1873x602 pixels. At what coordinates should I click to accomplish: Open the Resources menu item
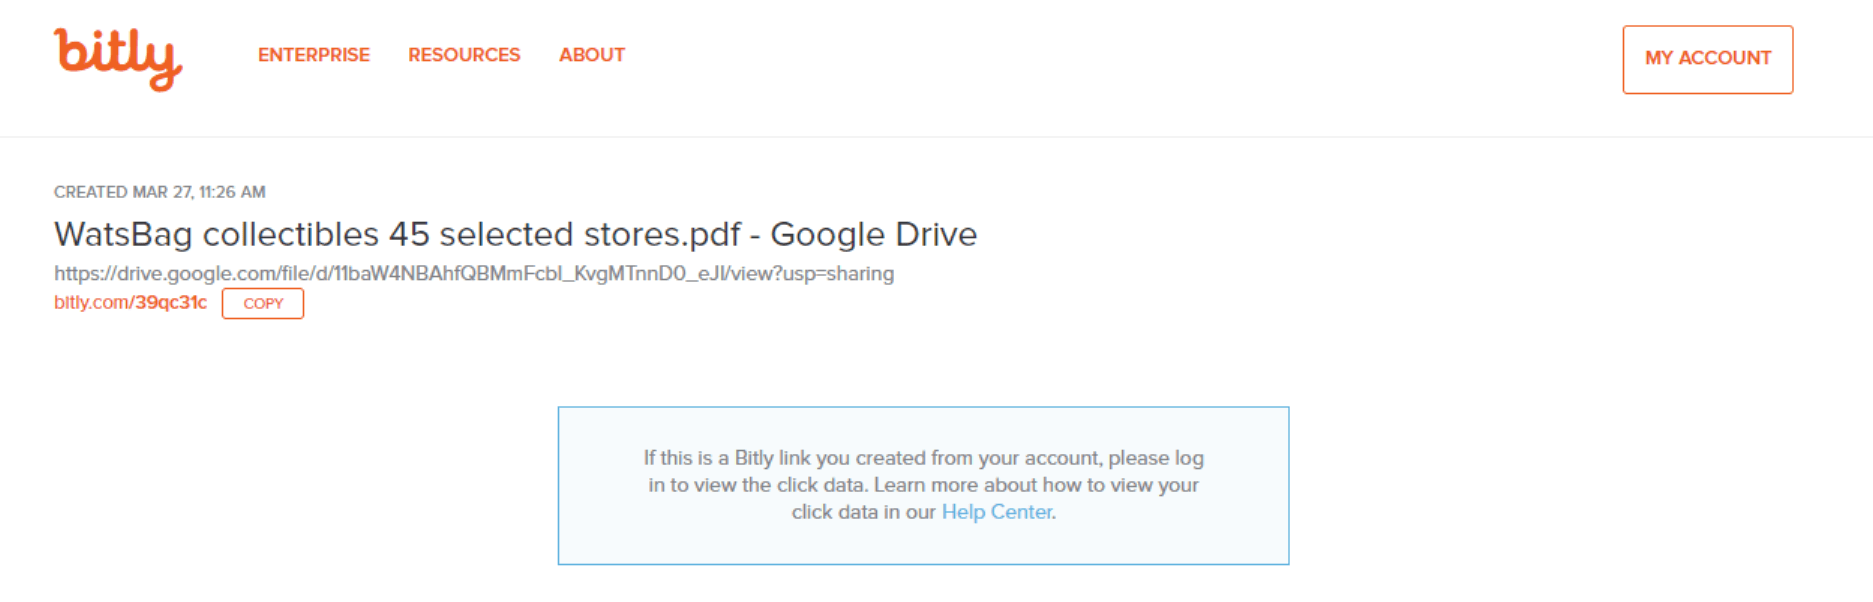click(x=464, y=55)
